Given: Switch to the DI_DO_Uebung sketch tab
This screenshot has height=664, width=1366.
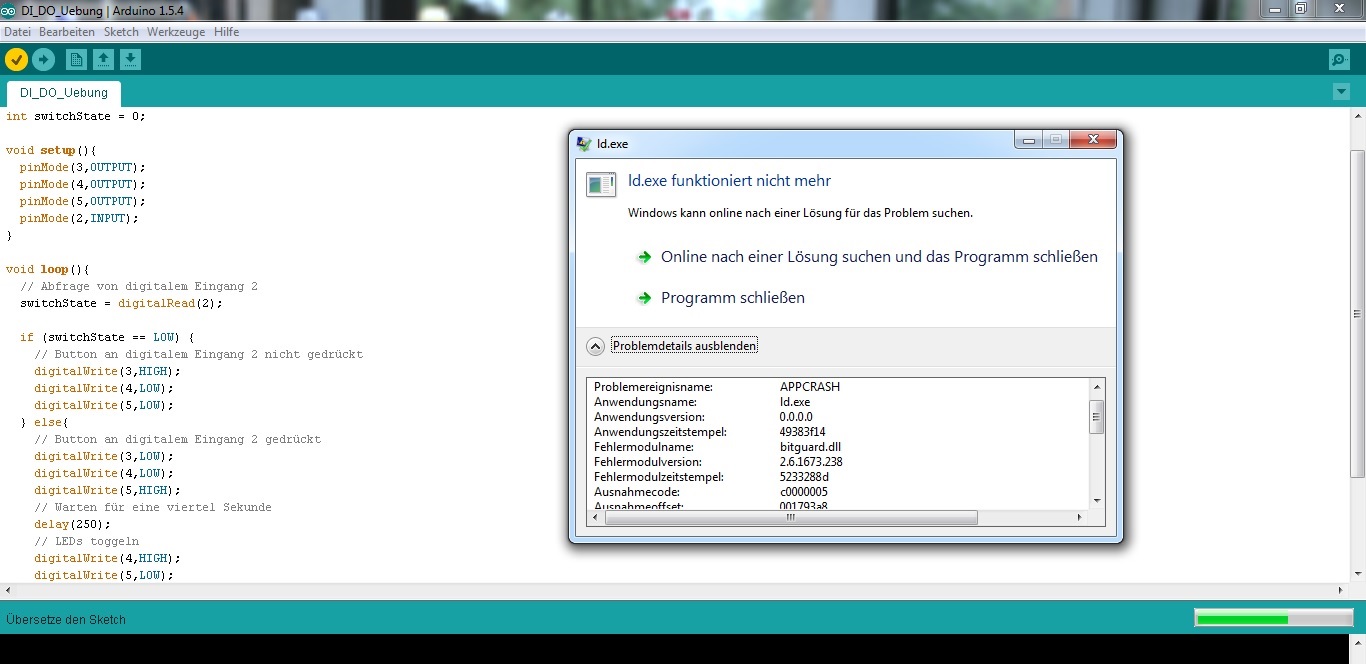Looking at the screenshot, I should pos(62,92).
